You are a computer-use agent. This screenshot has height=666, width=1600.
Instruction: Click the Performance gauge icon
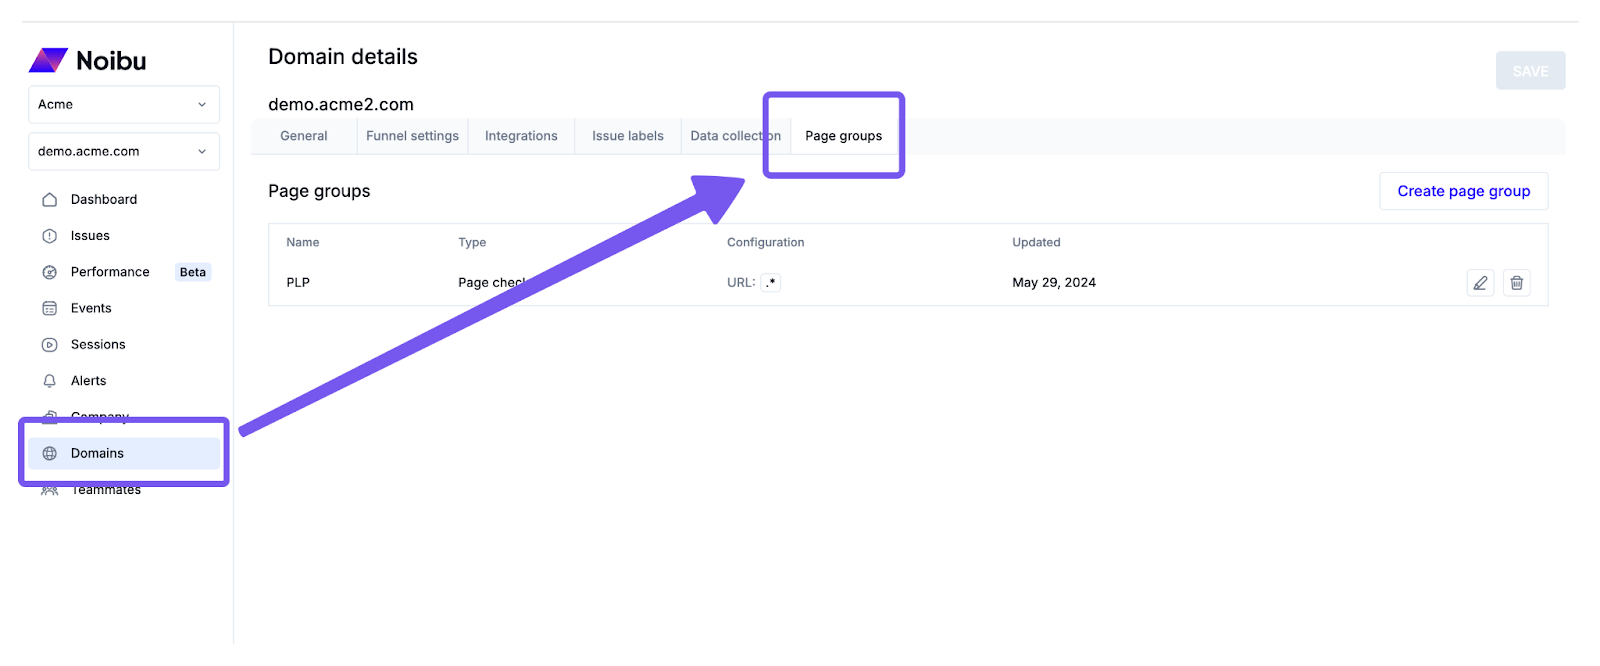point(50,272)
